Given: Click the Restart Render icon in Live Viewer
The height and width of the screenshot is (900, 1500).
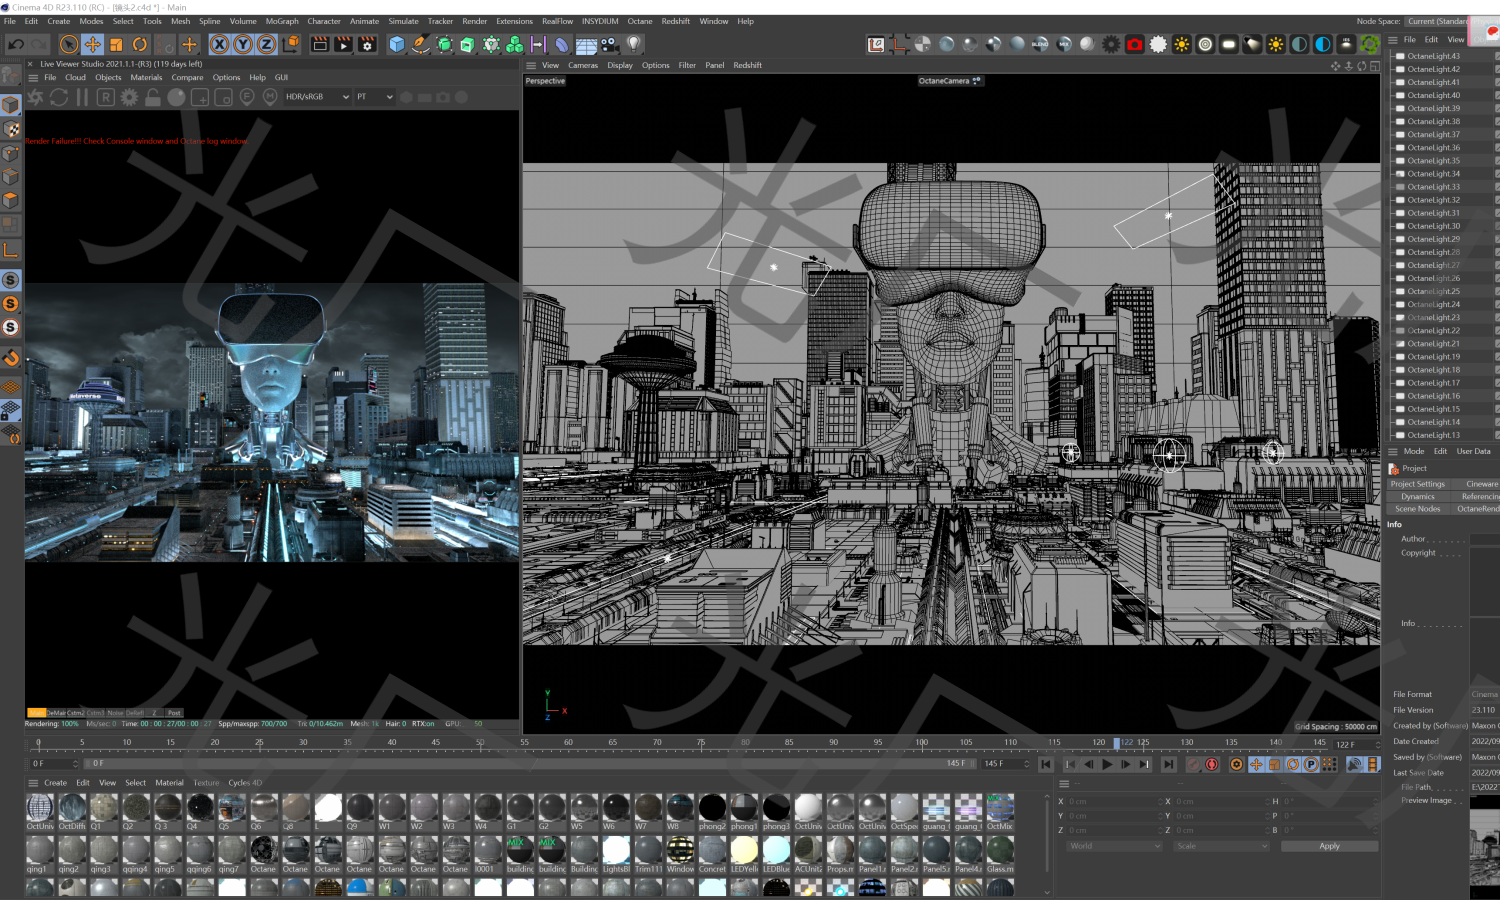Looking at the screenshot, I should (59, 97).
